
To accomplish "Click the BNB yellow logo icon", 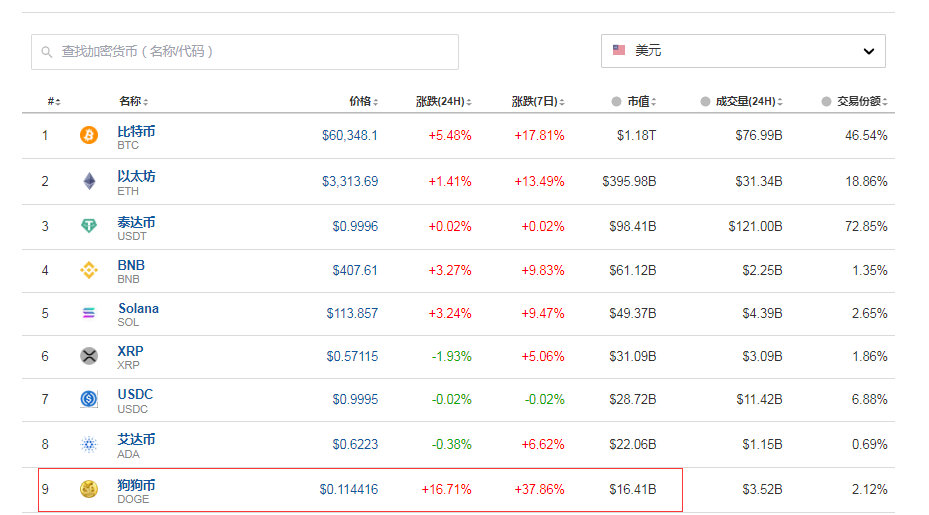I will (89, 270).
